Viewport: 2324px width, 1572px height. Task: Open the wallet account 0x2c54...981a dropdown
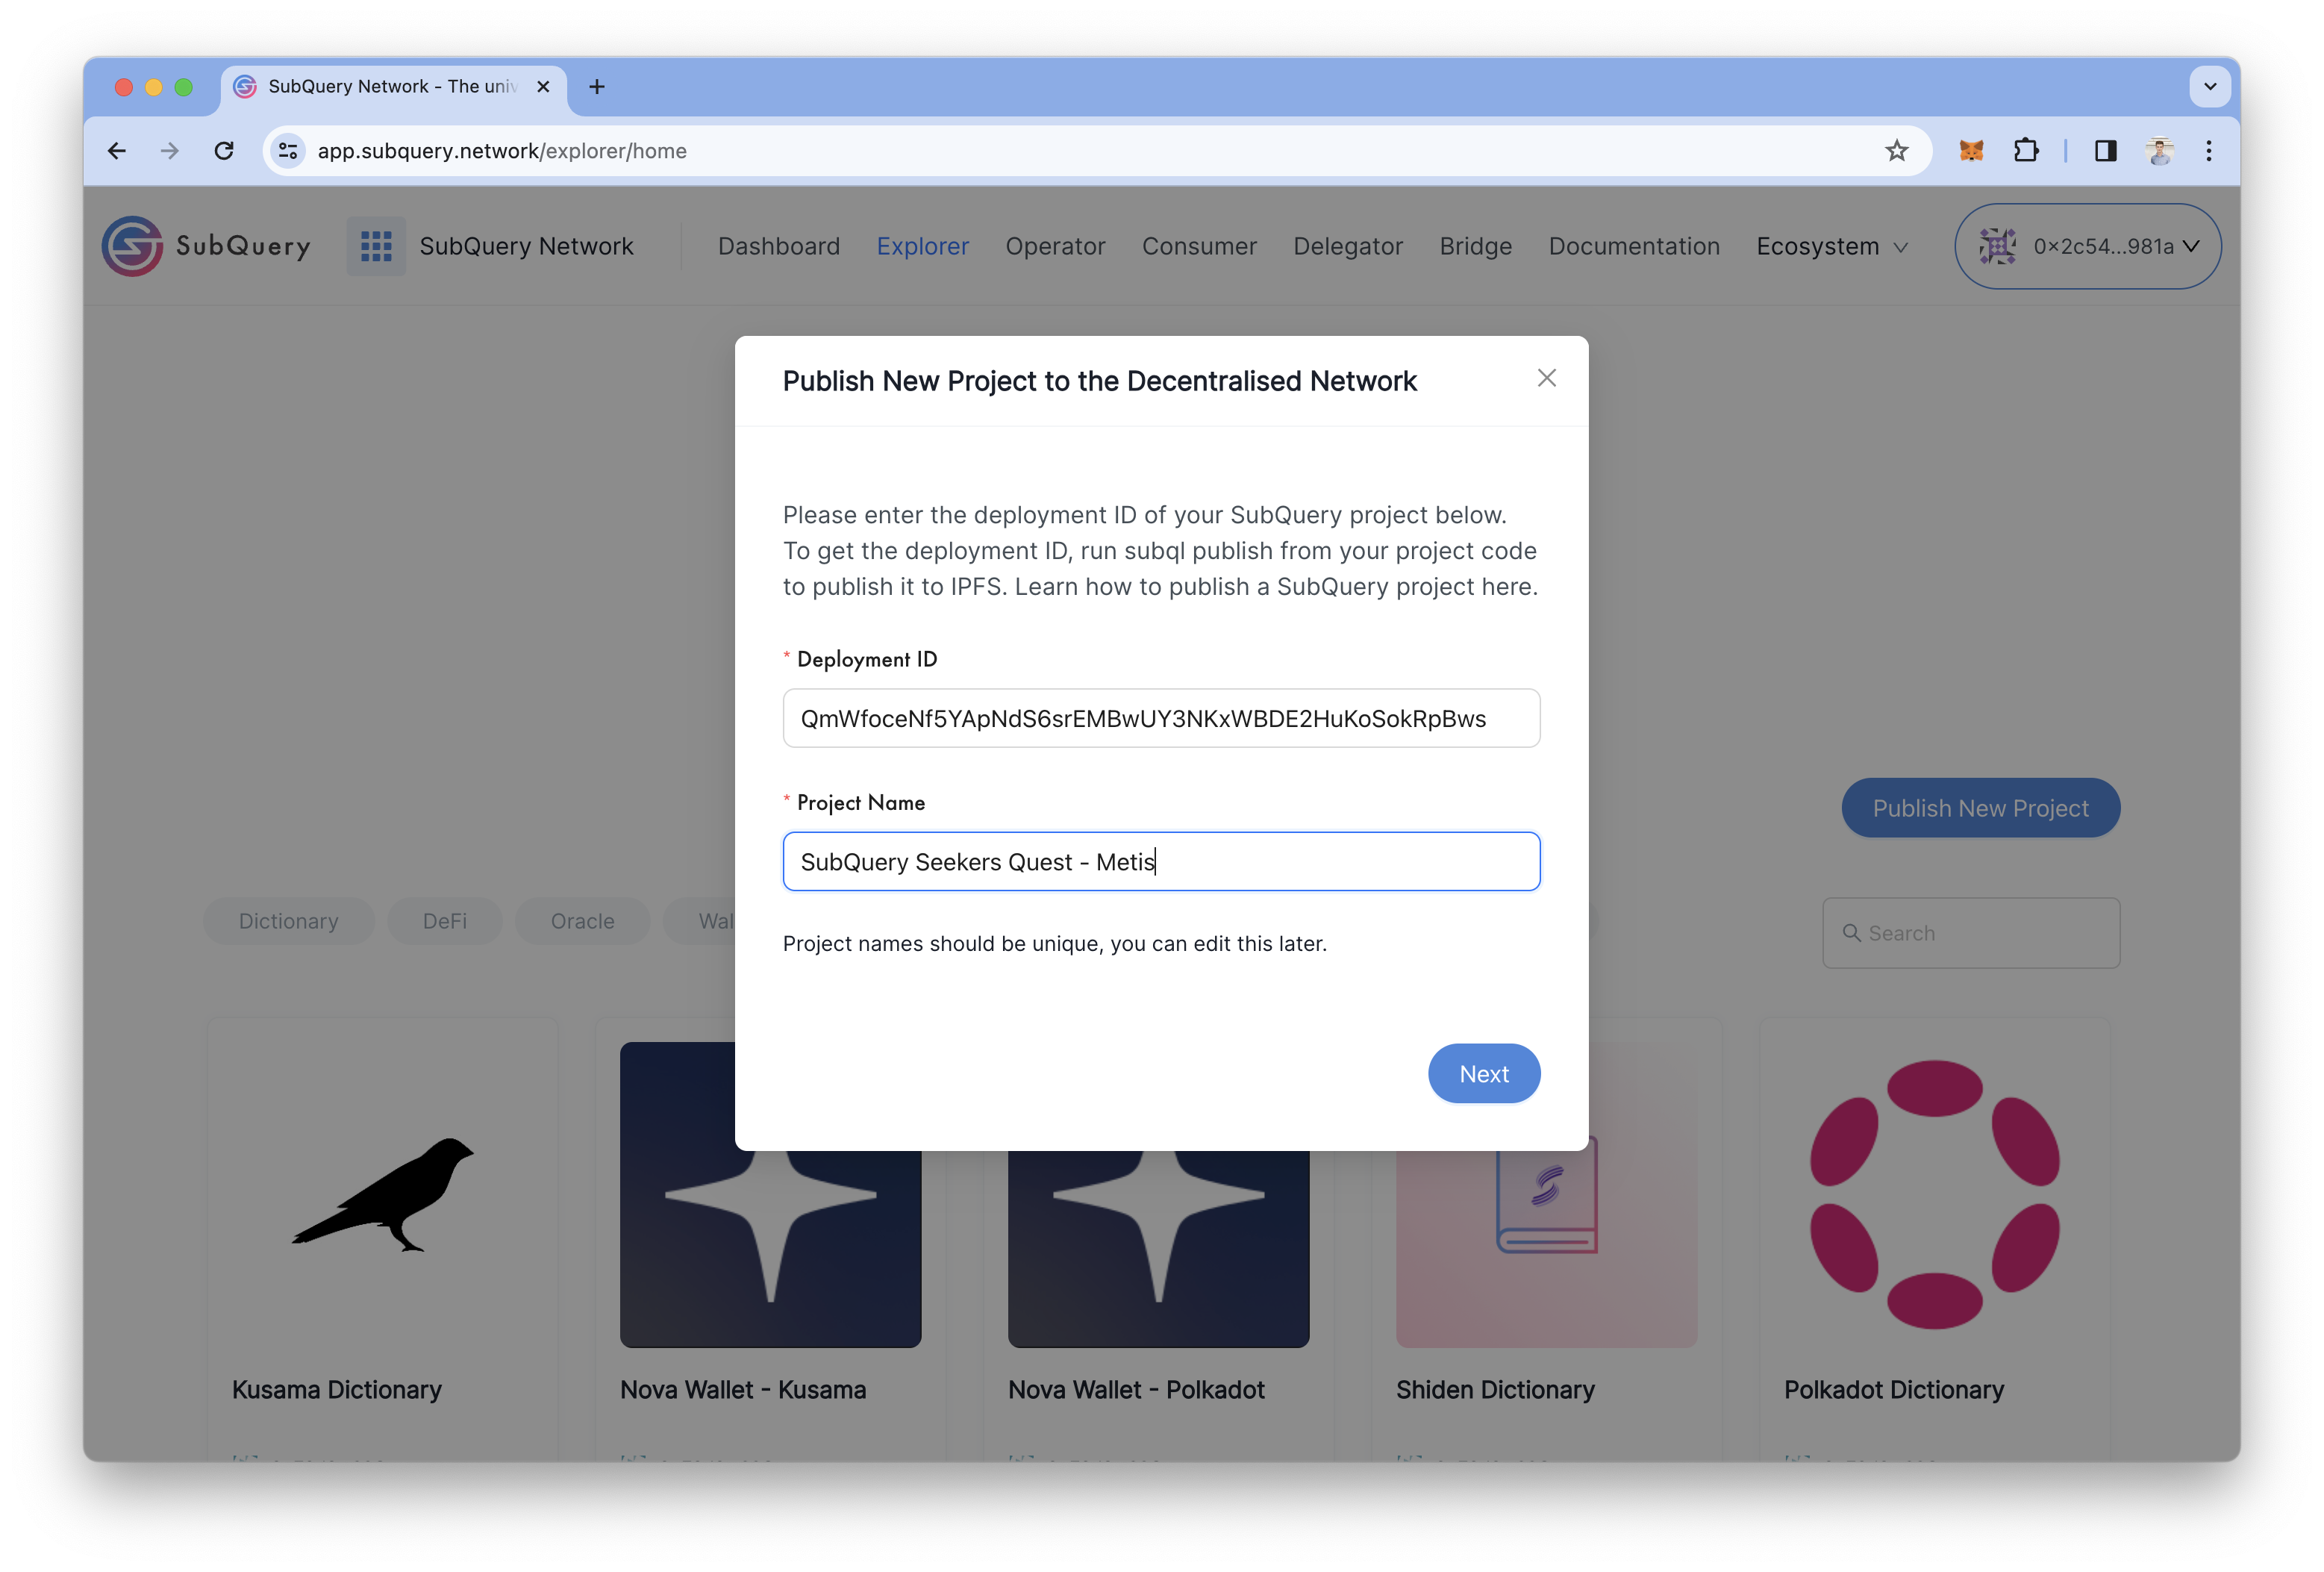(x=2087, y=246)
